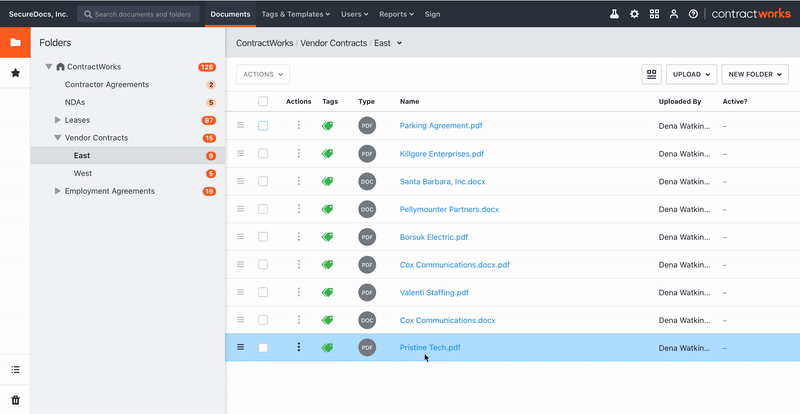Grab drag handle of Pristine Tech.pdf row
The width and height of the screenshot is (800, 414).
point(240,347)
